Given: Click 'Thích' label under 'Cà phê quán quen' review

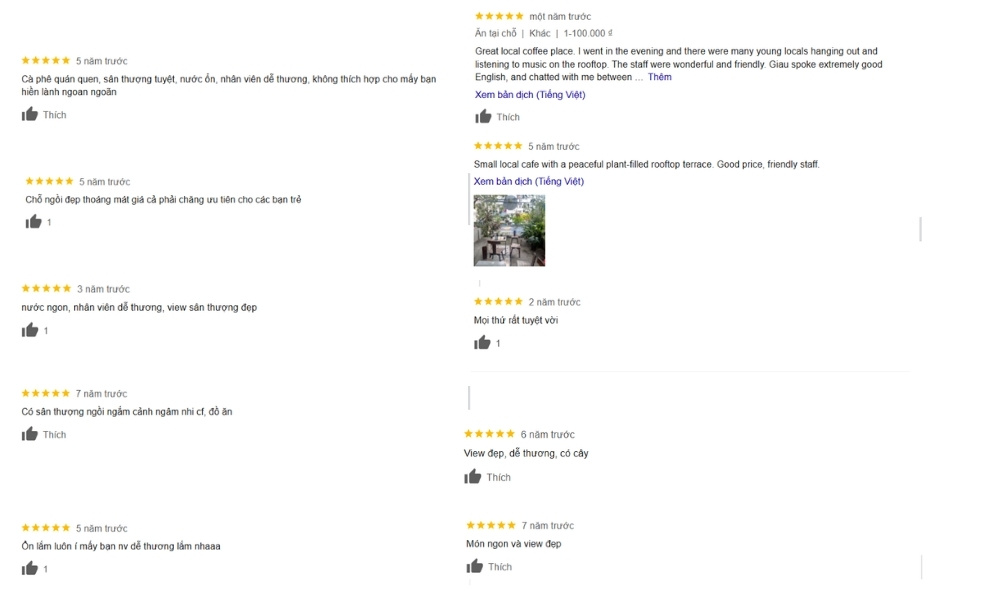Looking at the screenshot, I should (54, 115).
